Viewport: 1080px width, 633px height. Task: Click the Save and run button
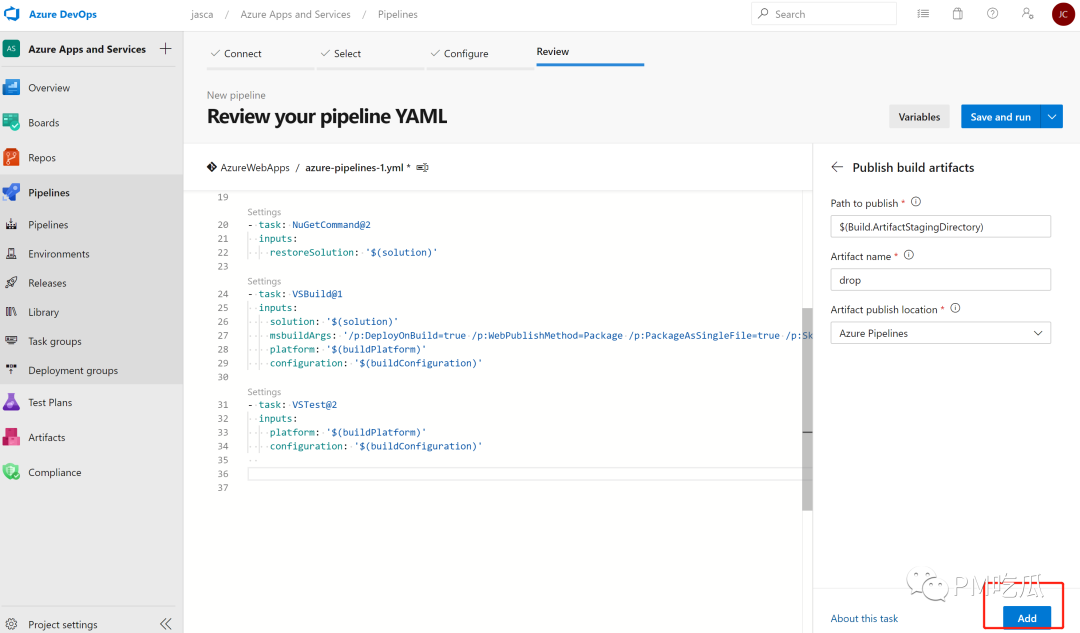pyautogui.click(x=1001, y=116)
